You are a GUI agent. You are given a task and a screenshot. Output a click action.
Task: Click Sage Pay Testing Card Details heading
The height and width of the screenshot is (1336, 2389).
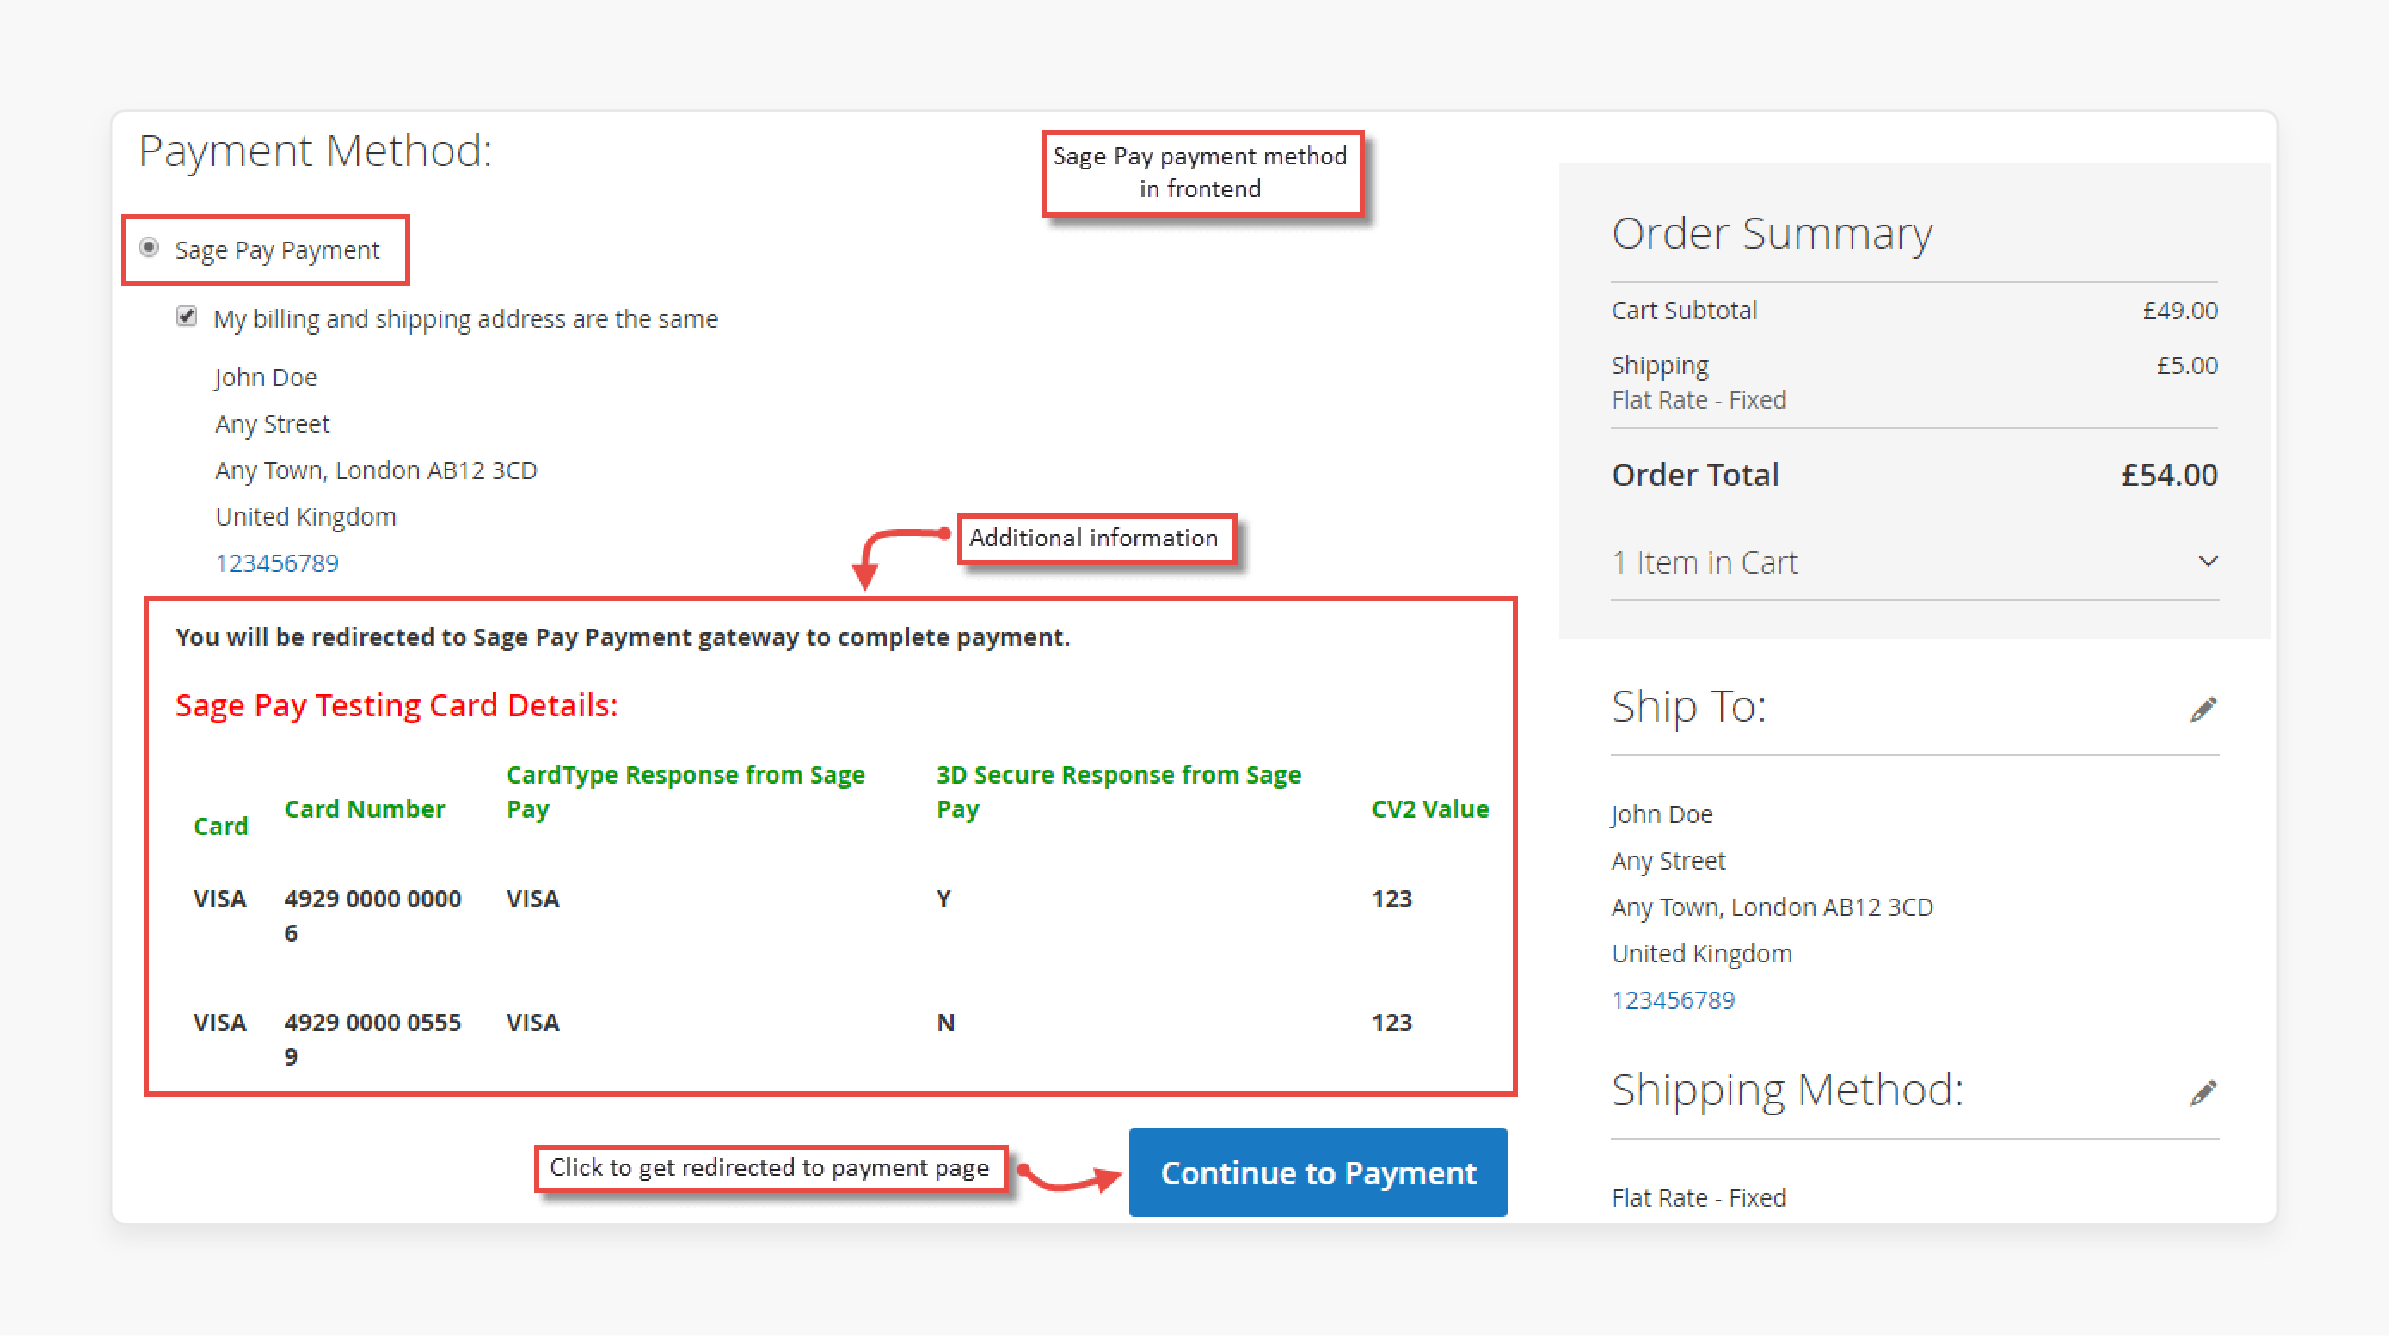click(396, 705)
